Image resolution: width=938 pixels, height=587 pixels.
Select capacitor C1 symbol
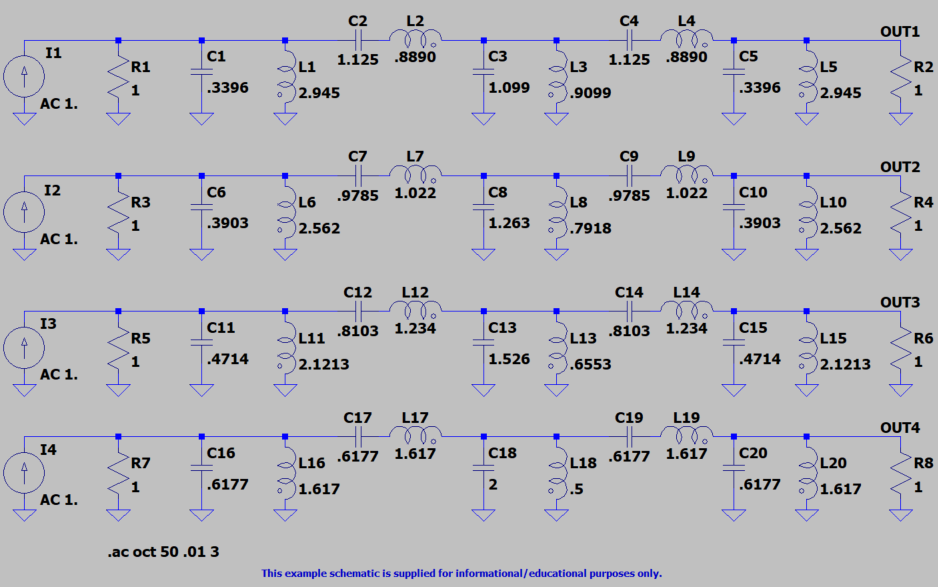pyautogui.click(x=202, y=72)
